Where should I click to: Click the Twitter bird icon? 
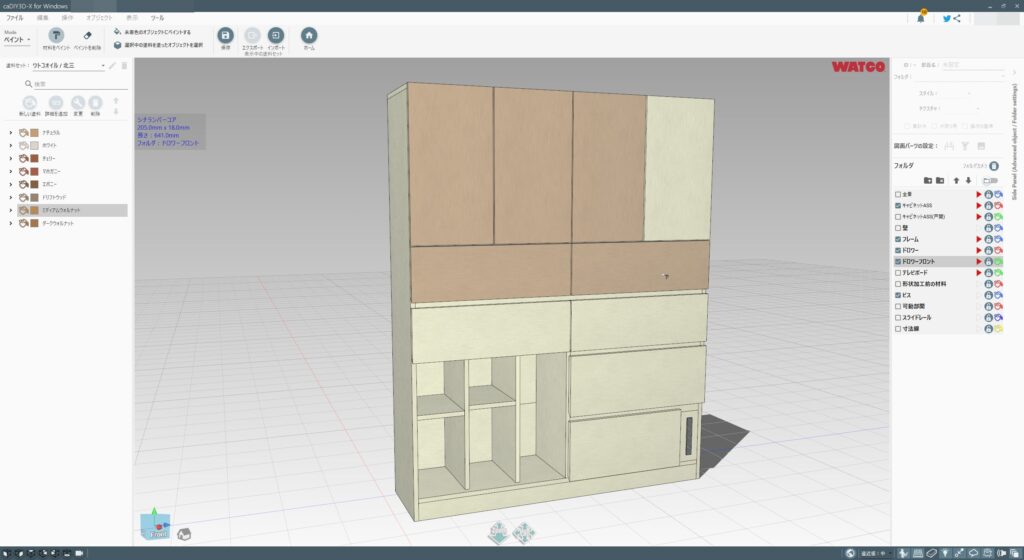point(946,18)
